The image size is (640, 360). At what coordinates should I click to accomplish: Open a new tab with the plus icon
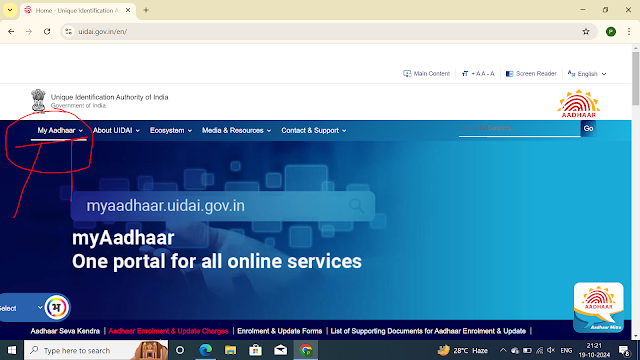(146, 10)
